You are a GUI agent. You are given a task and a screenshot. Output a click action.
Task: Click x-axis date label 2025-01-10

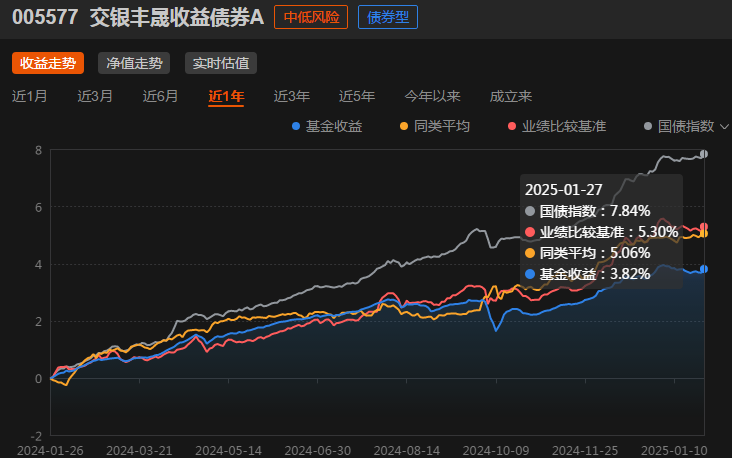point(674,451)
